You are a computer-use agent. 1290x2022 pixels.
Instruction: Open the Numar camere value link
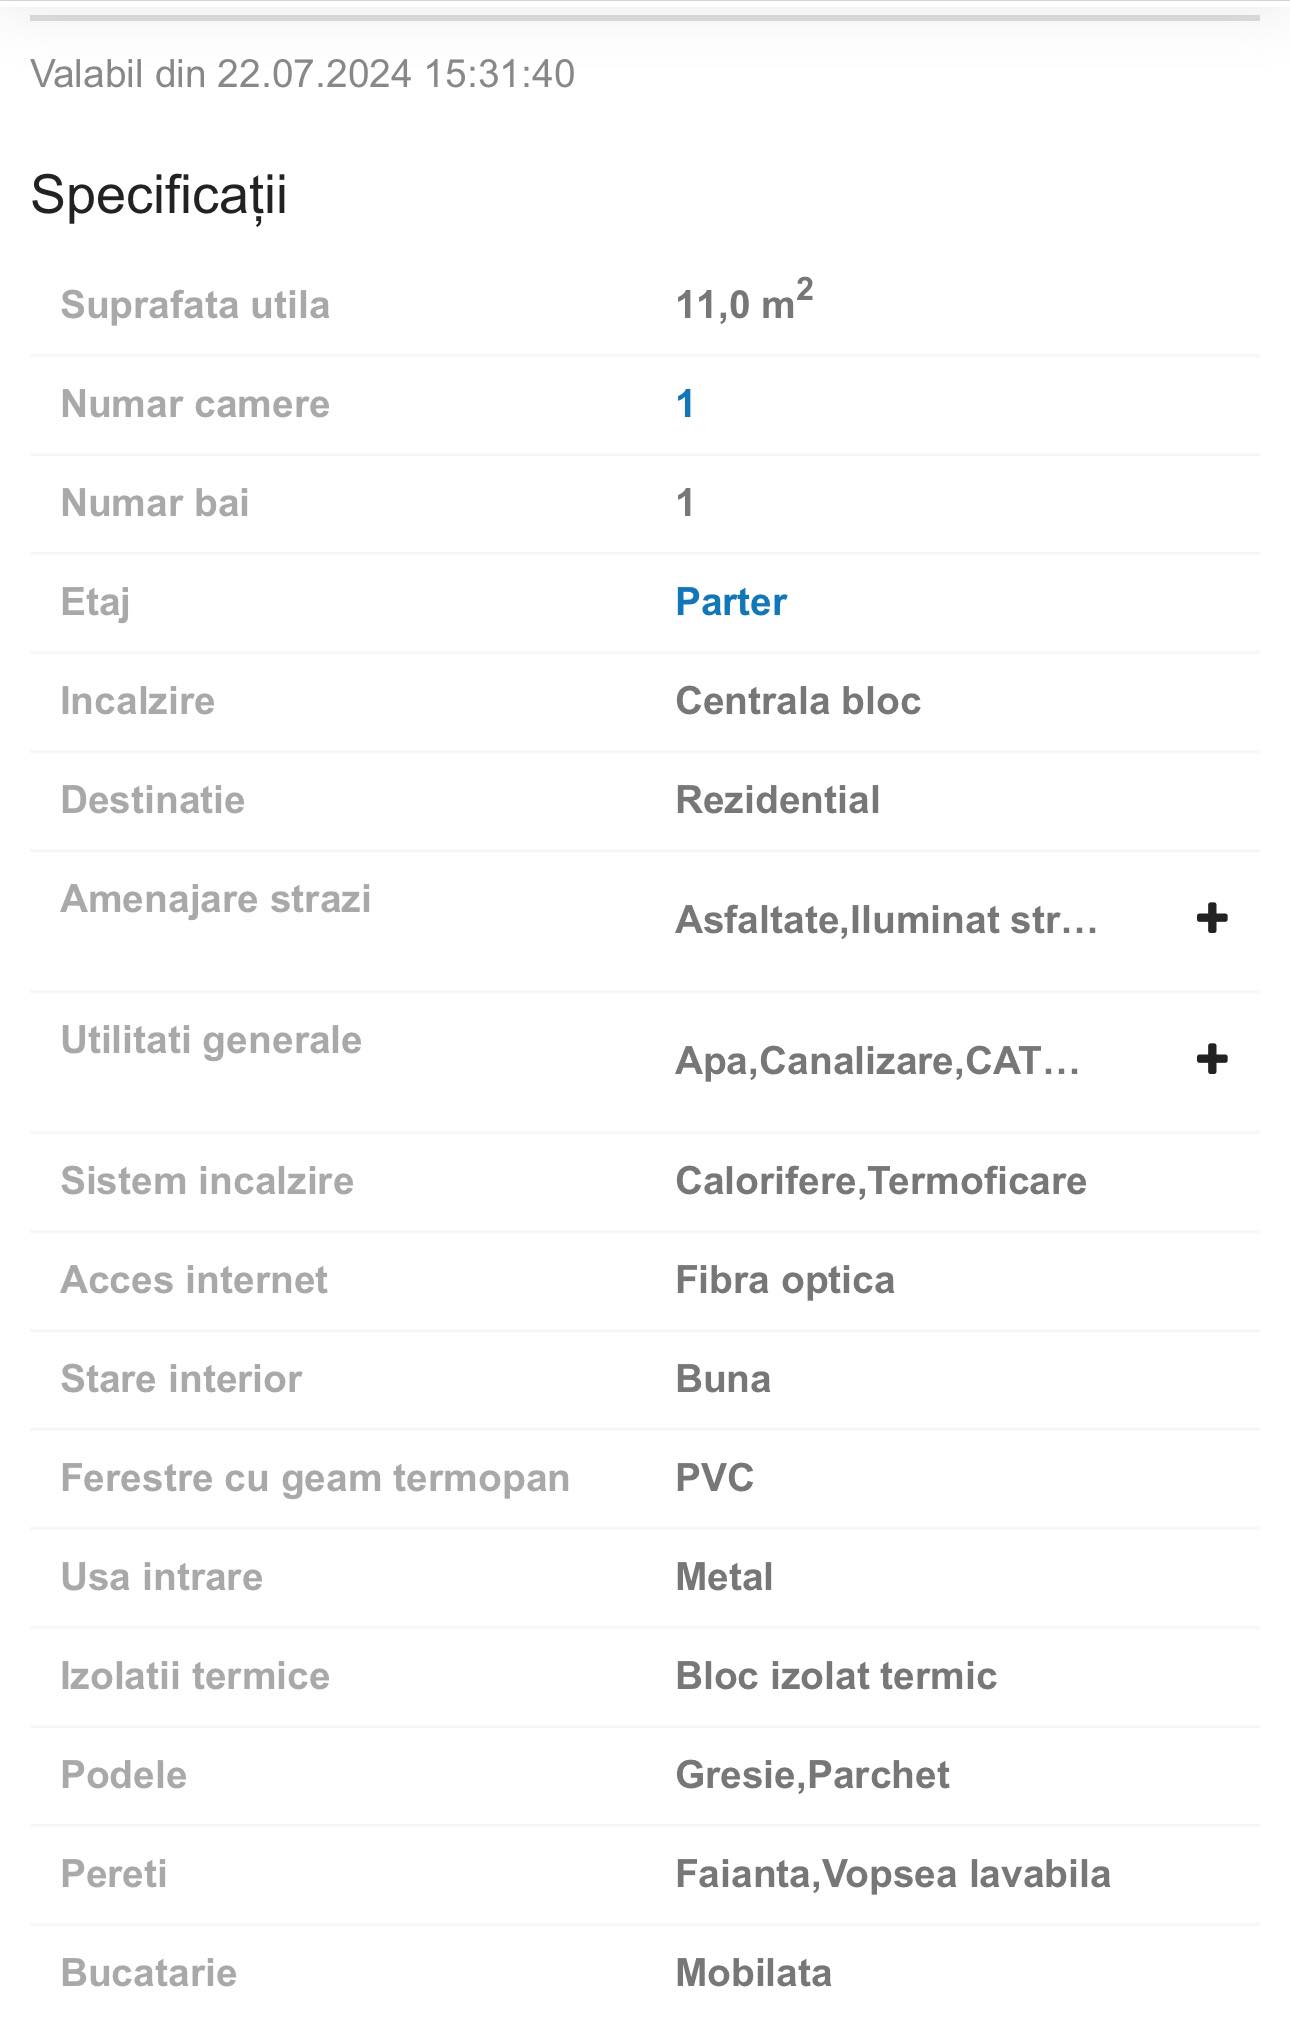pyautogui.click(x=685, y=404)
